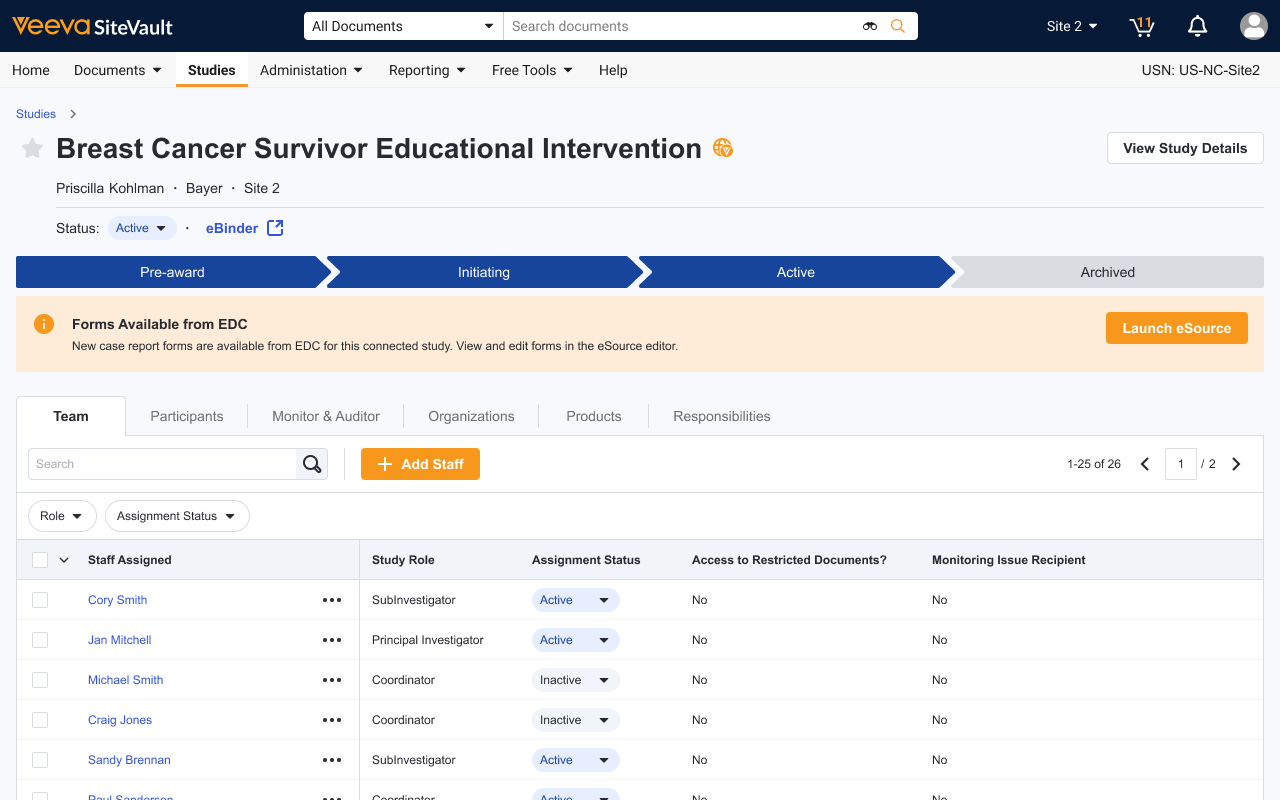Open the notifications bell
The height and width of the screenshot is (800, 1280).
point(1197,26)
